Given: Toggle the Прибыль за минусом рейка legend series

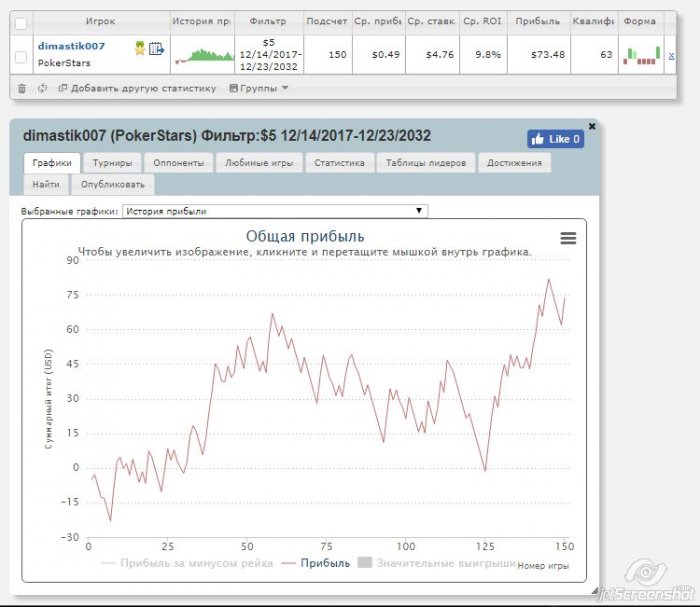Looking at the screenshot, I should [x=187, y=563].
